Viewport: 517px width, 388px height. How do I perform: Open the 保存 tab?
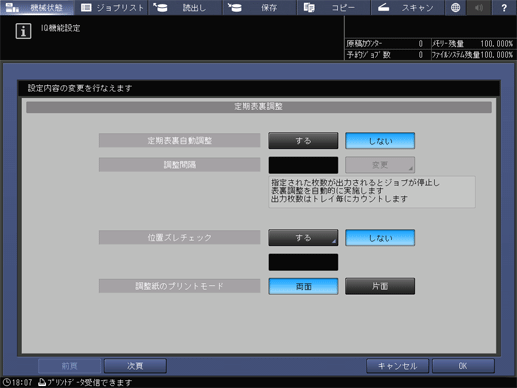pos(260,7)
